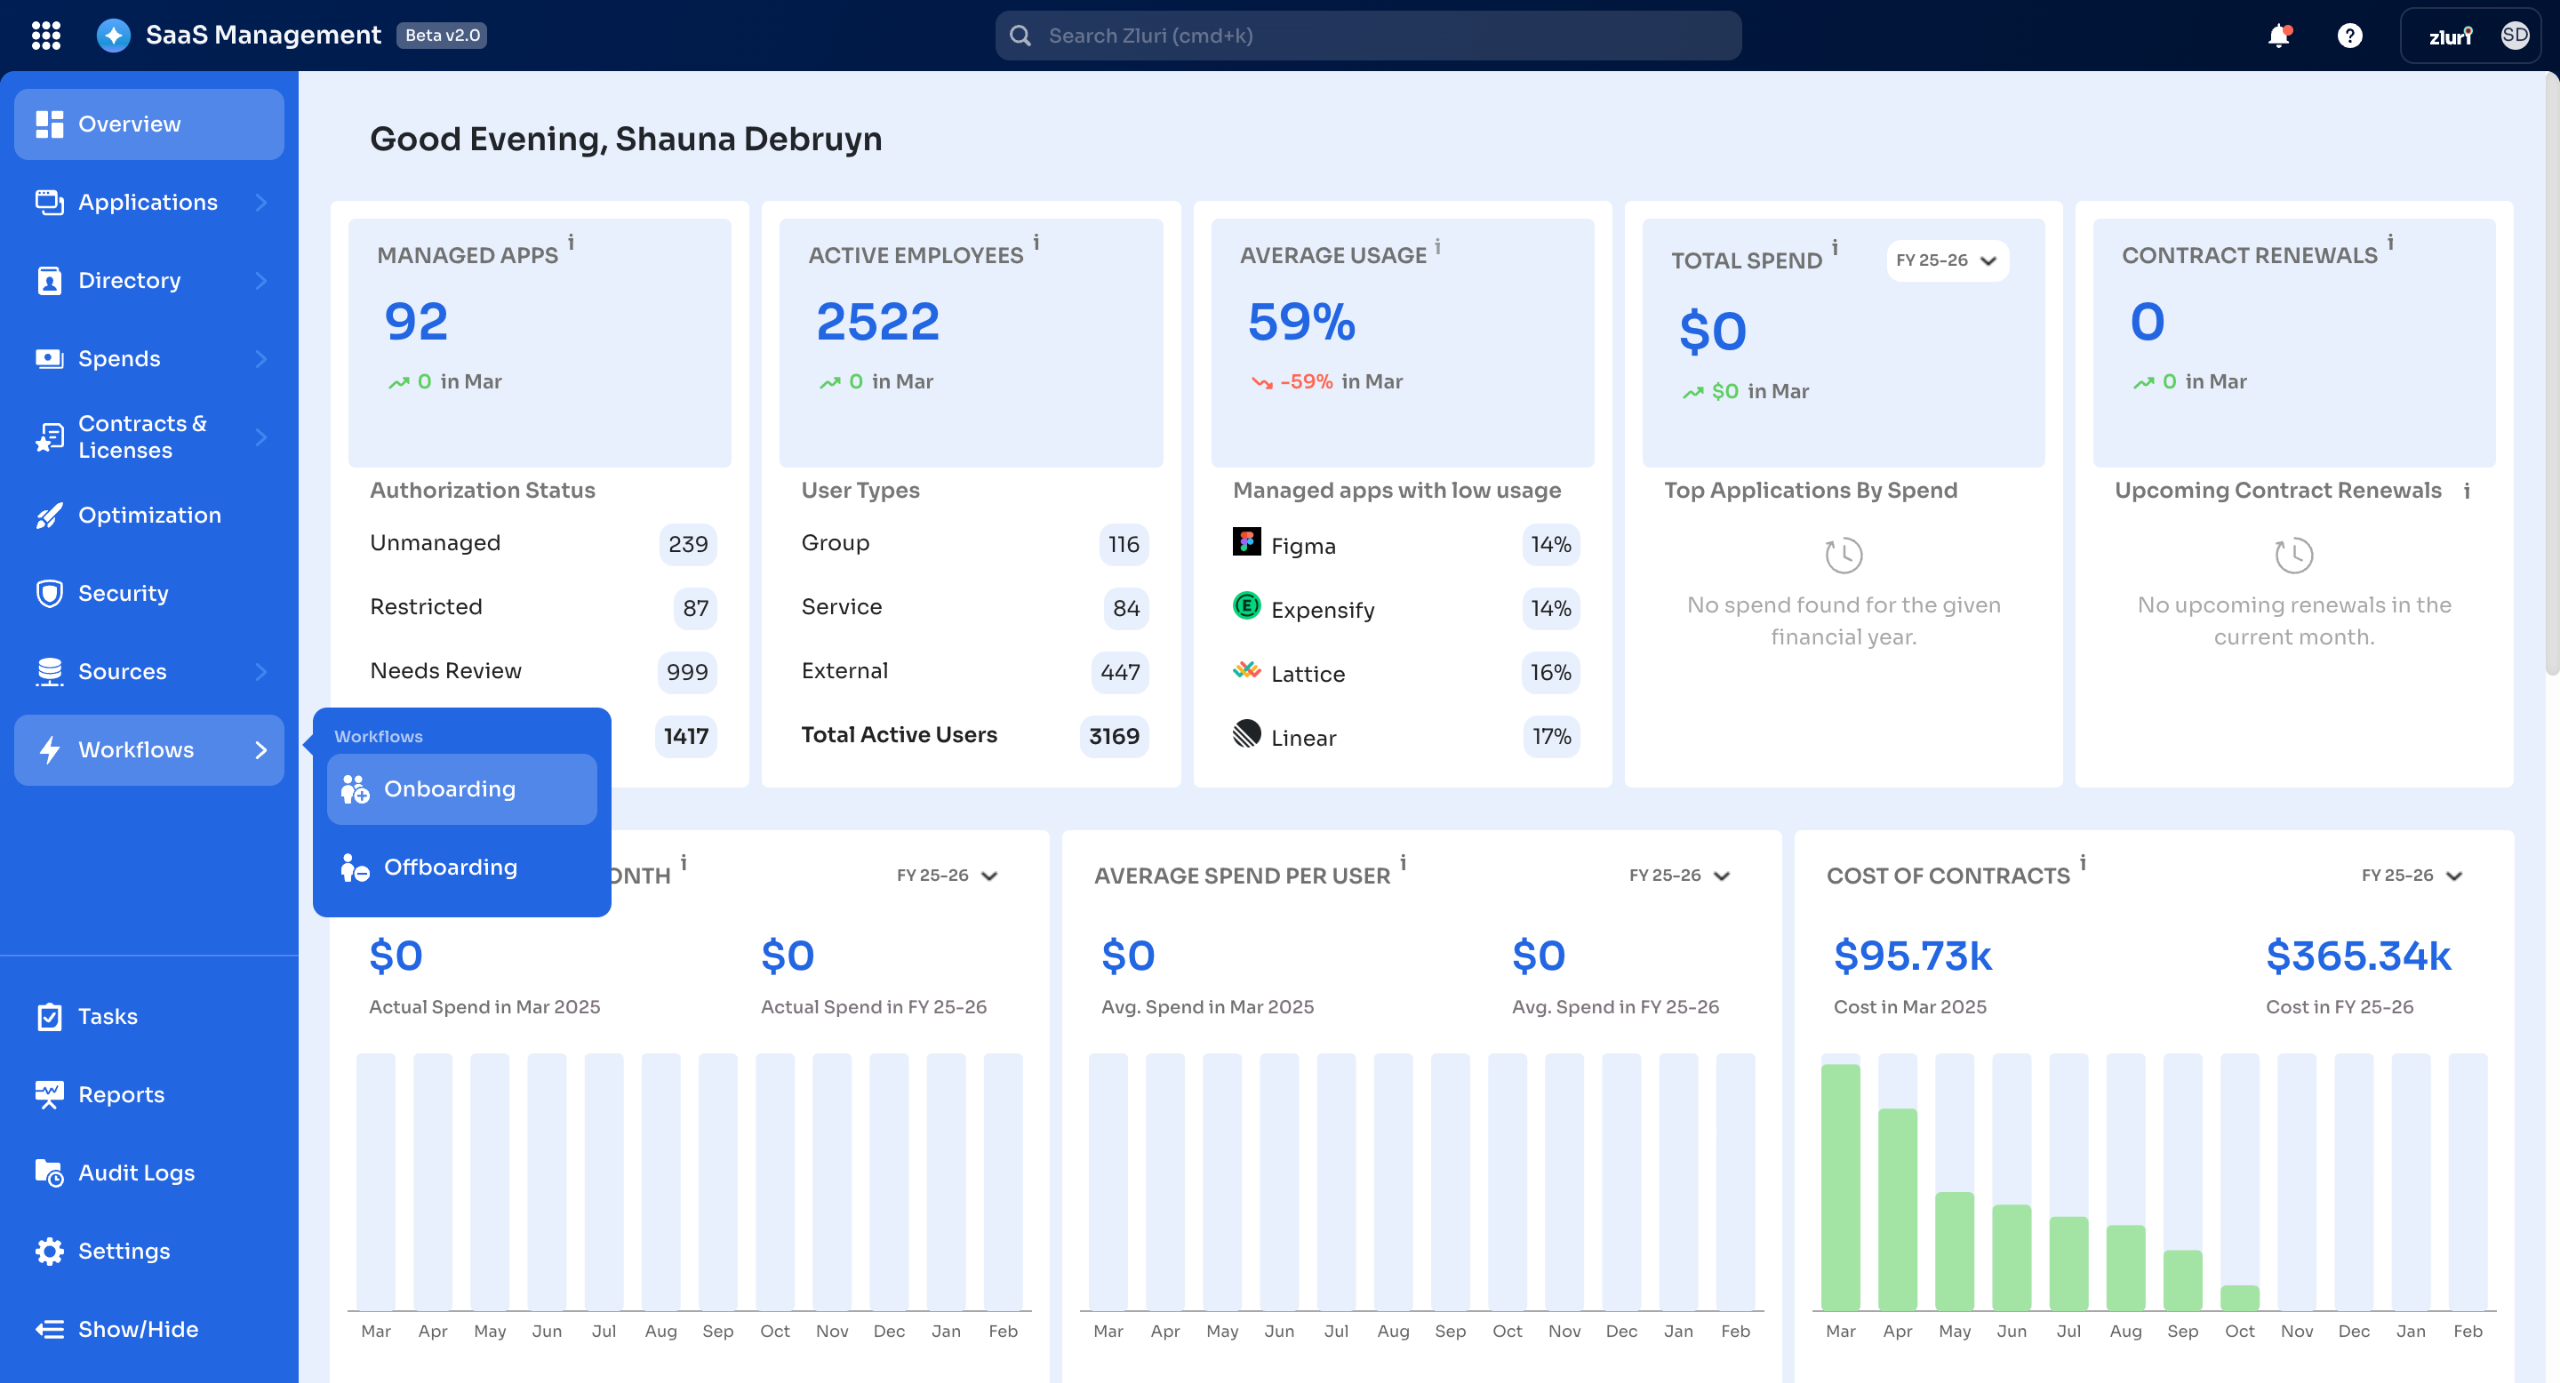Expand the Sources sidebar chevron

point(261,671)
